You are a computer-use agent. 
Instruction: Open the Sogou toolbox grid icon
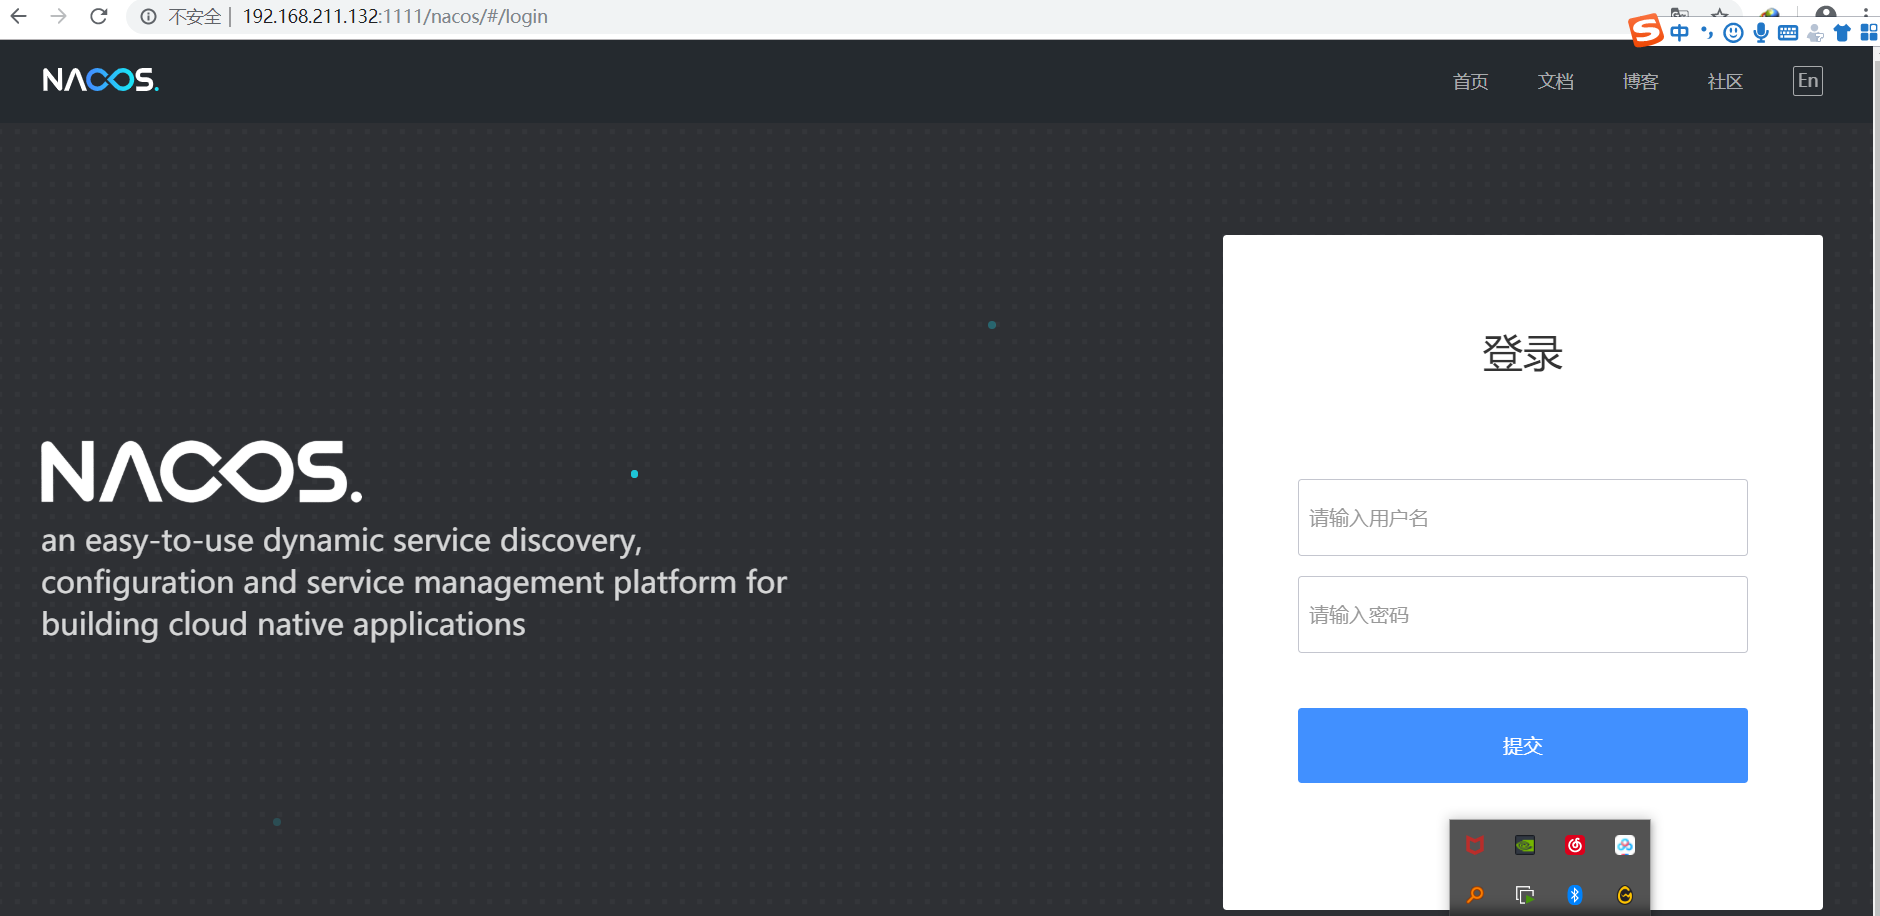[1869, 33]
